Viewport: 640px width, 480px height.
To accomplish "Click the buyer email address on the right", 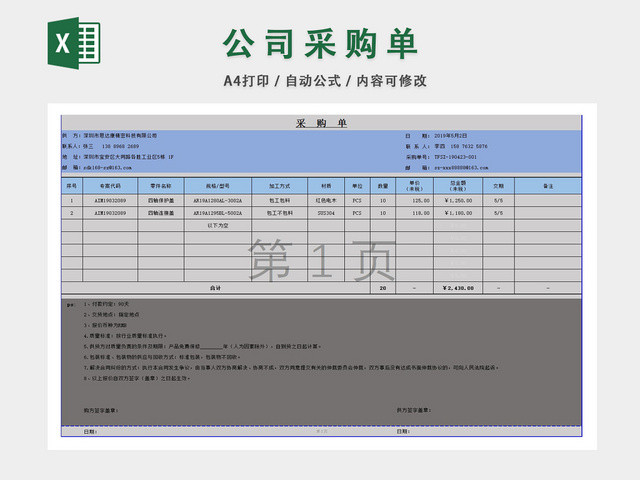I will (461, 168).
